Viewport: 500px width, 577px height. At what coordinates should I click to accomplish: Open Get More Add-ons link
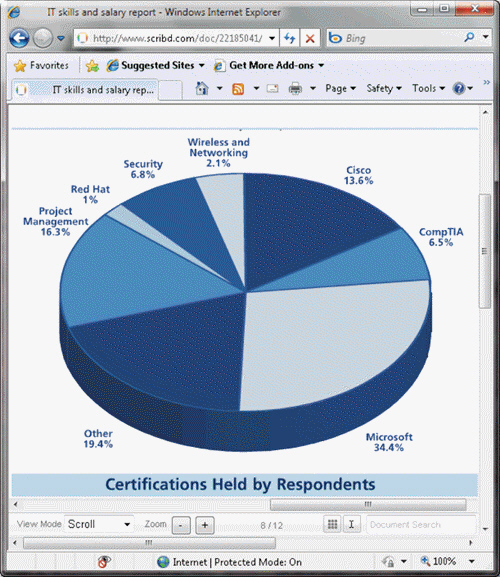269,66
